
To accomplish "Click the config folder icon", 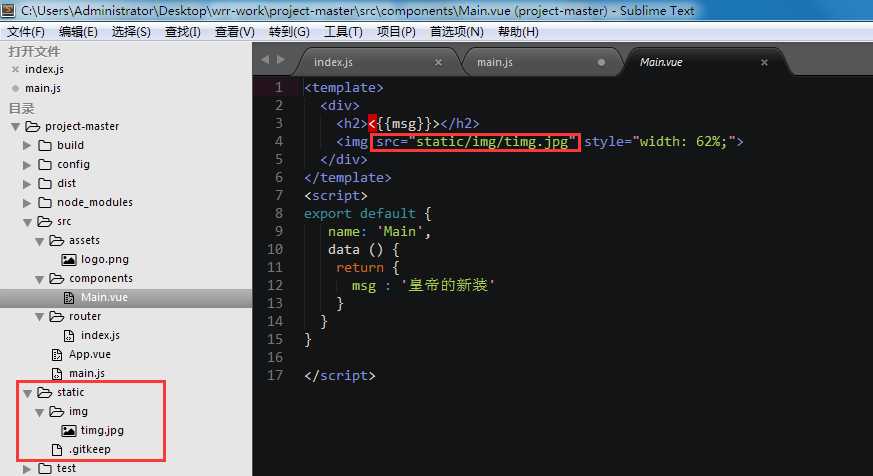I will click(45, 165).
